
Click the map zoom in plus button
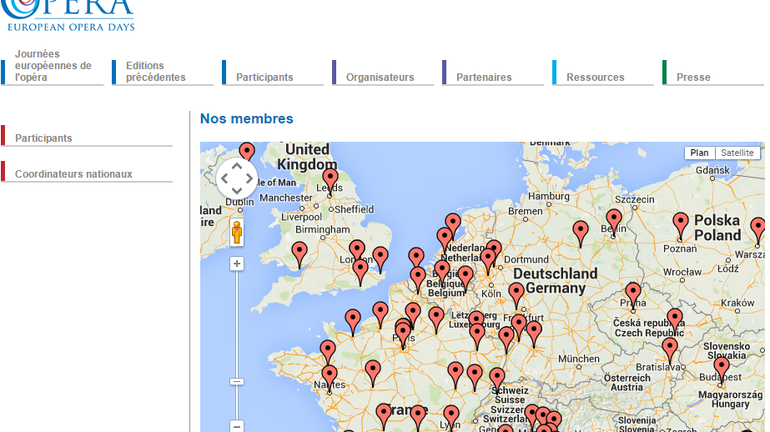(x=237, y=264)
